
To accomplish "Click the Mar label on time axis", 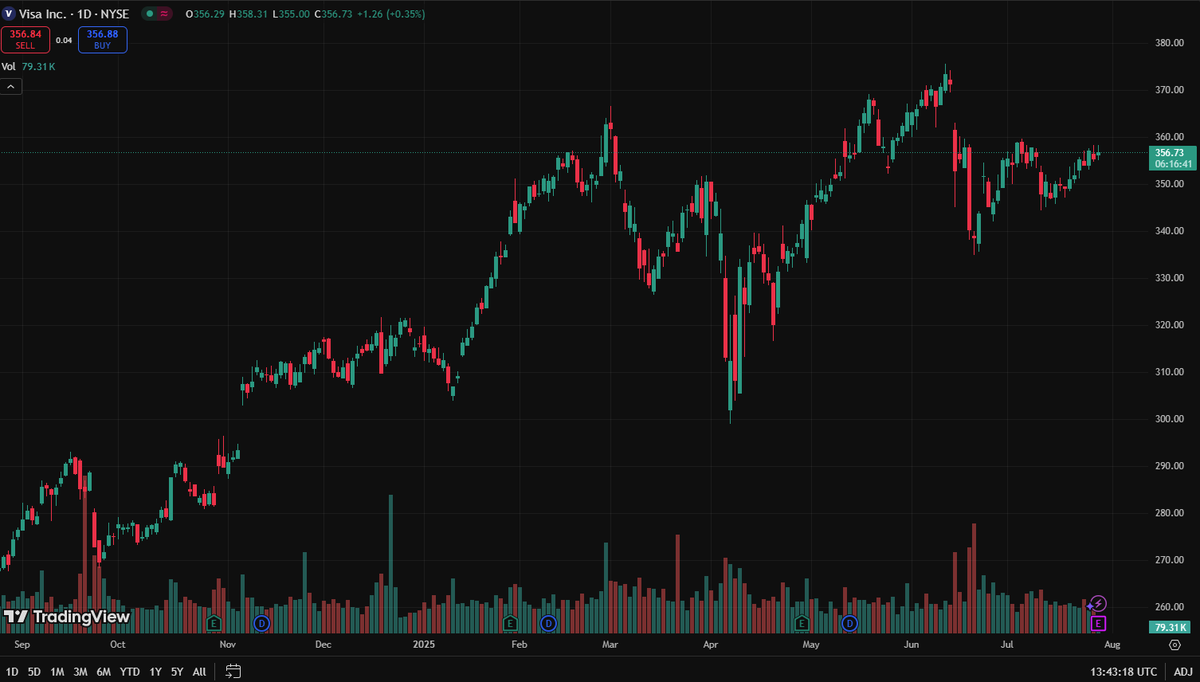I will point(609,645).
